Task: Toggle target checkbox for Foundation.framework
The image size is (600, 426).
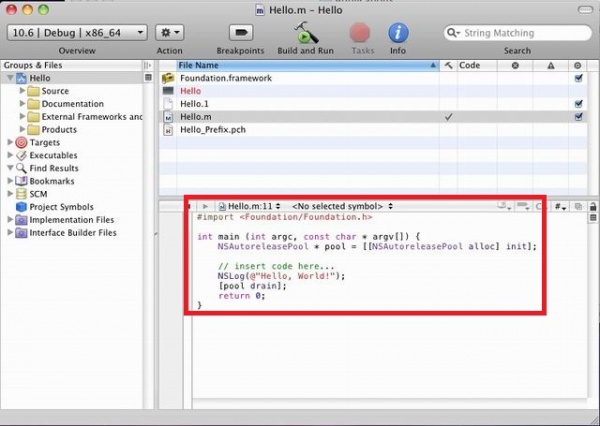Action: point(578,78)
